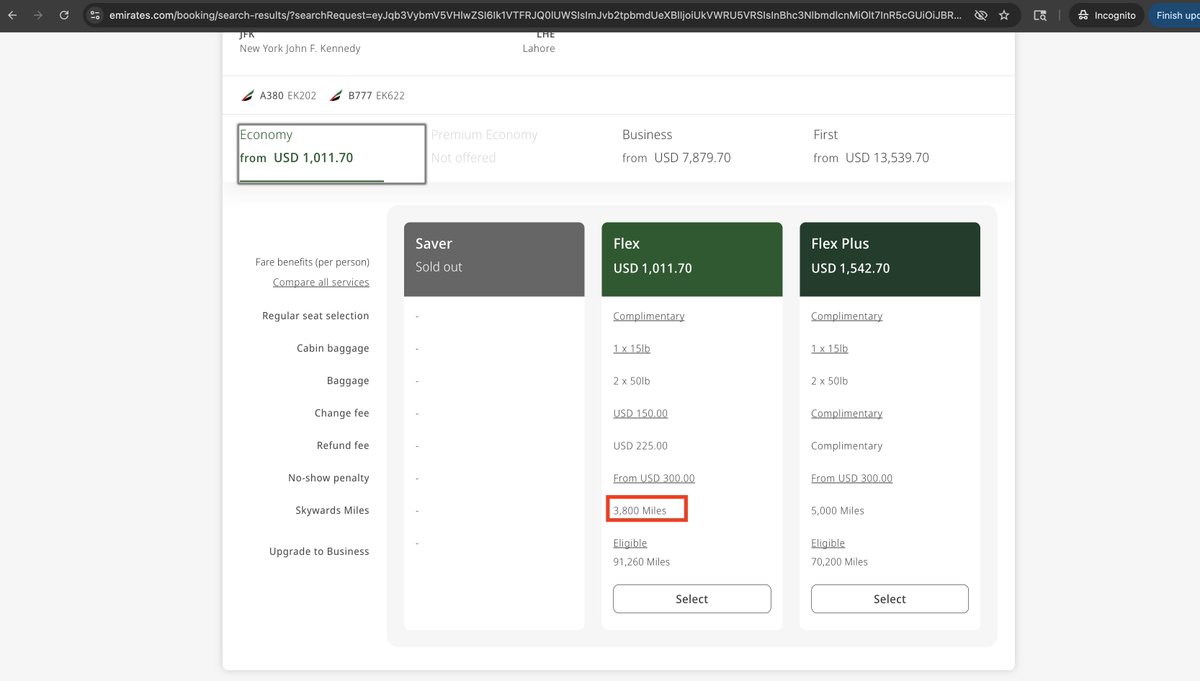Open the Compare all services link
1200x681 pixels.
tap(321, 283)
